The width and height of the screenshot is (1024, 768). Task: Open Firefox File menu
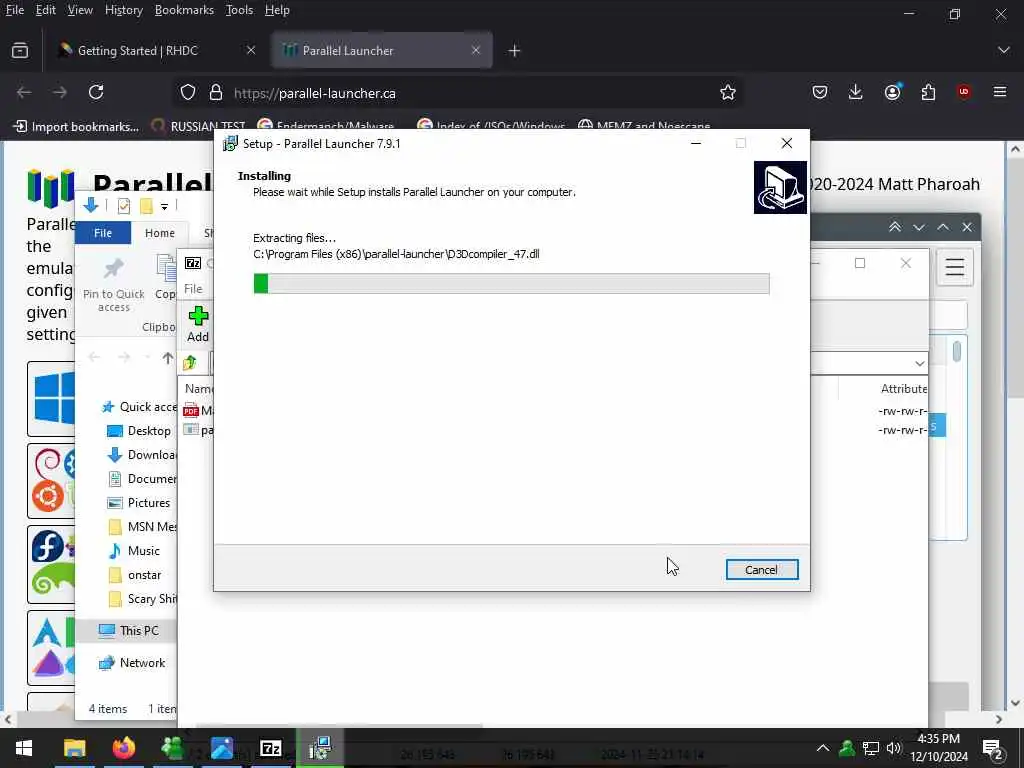point(14,10)
